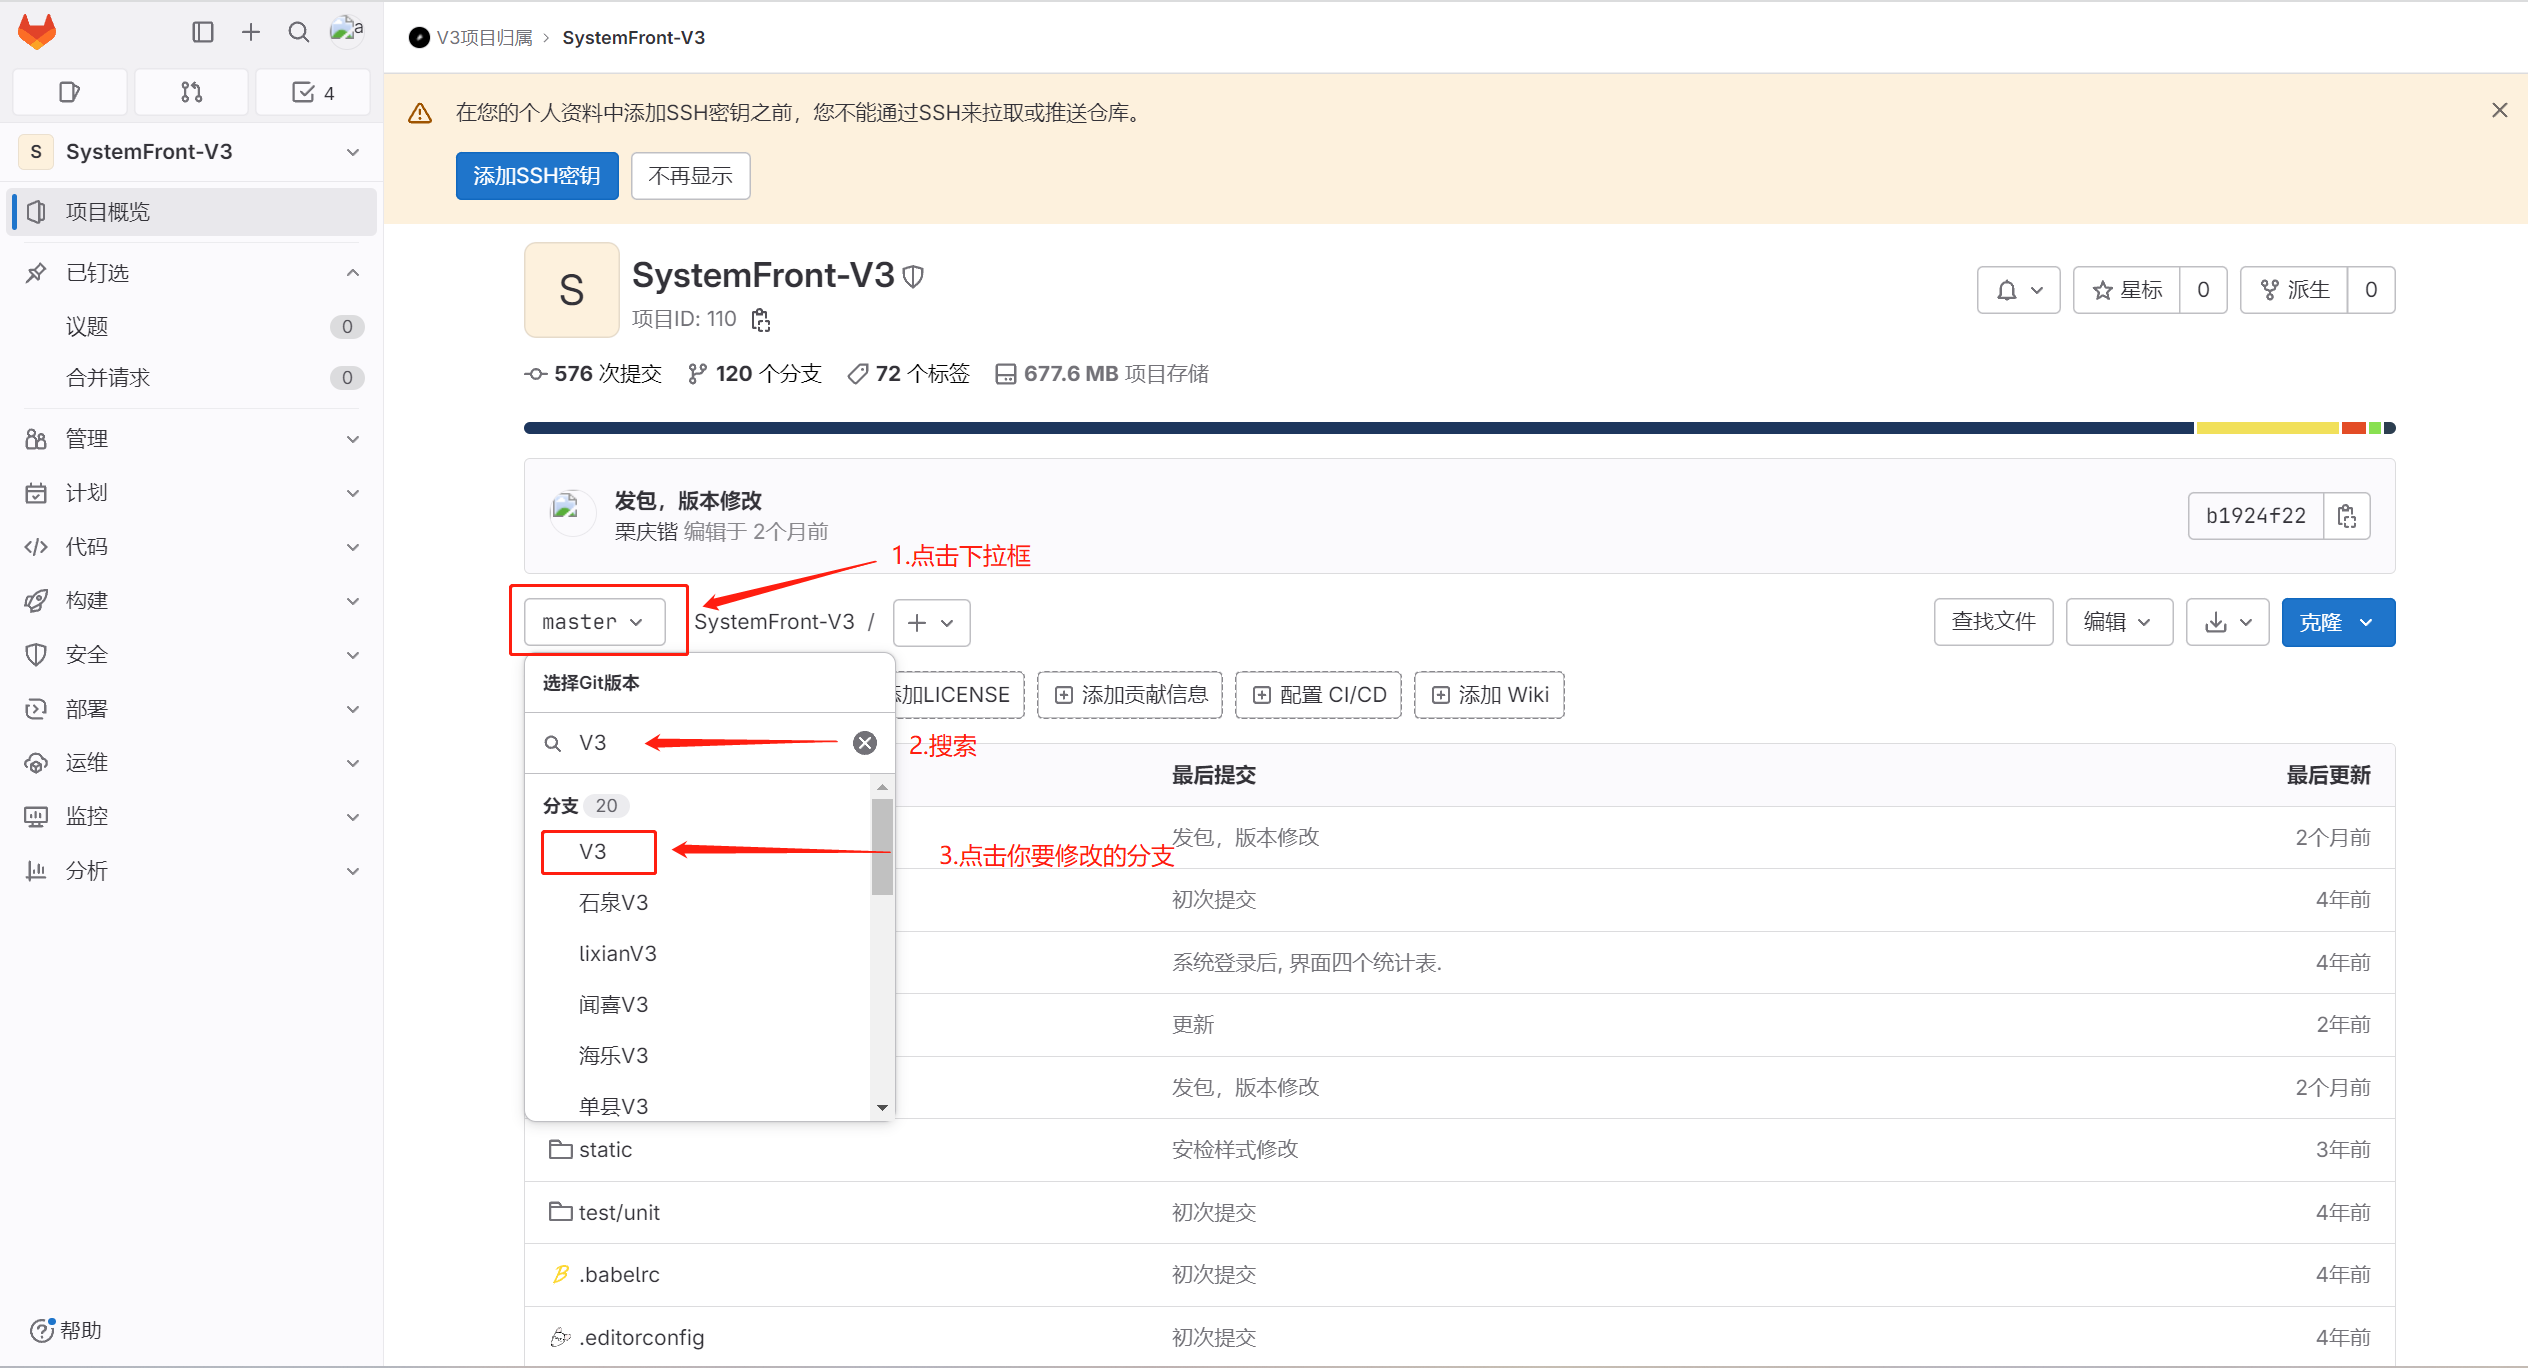Open the 帮助 help menu
Image resolution: width=2528 pixels, height=1368 pixels.
pyautogui.click(x=66, y=1330)
